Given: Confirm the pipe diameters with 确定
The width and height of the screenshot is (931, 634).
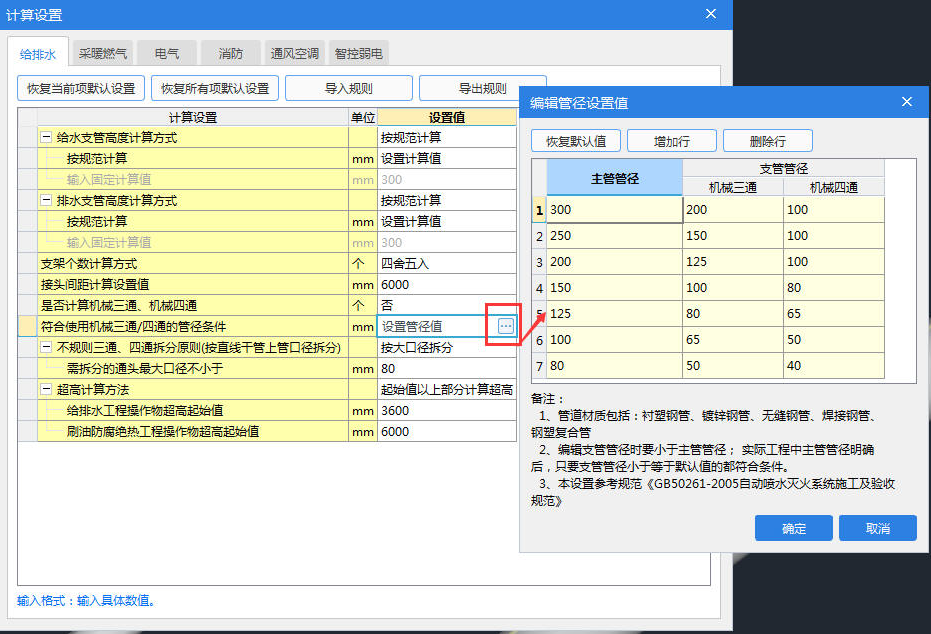Looking at the screenshot, I should pyautogui.click(x=793, y=528).
